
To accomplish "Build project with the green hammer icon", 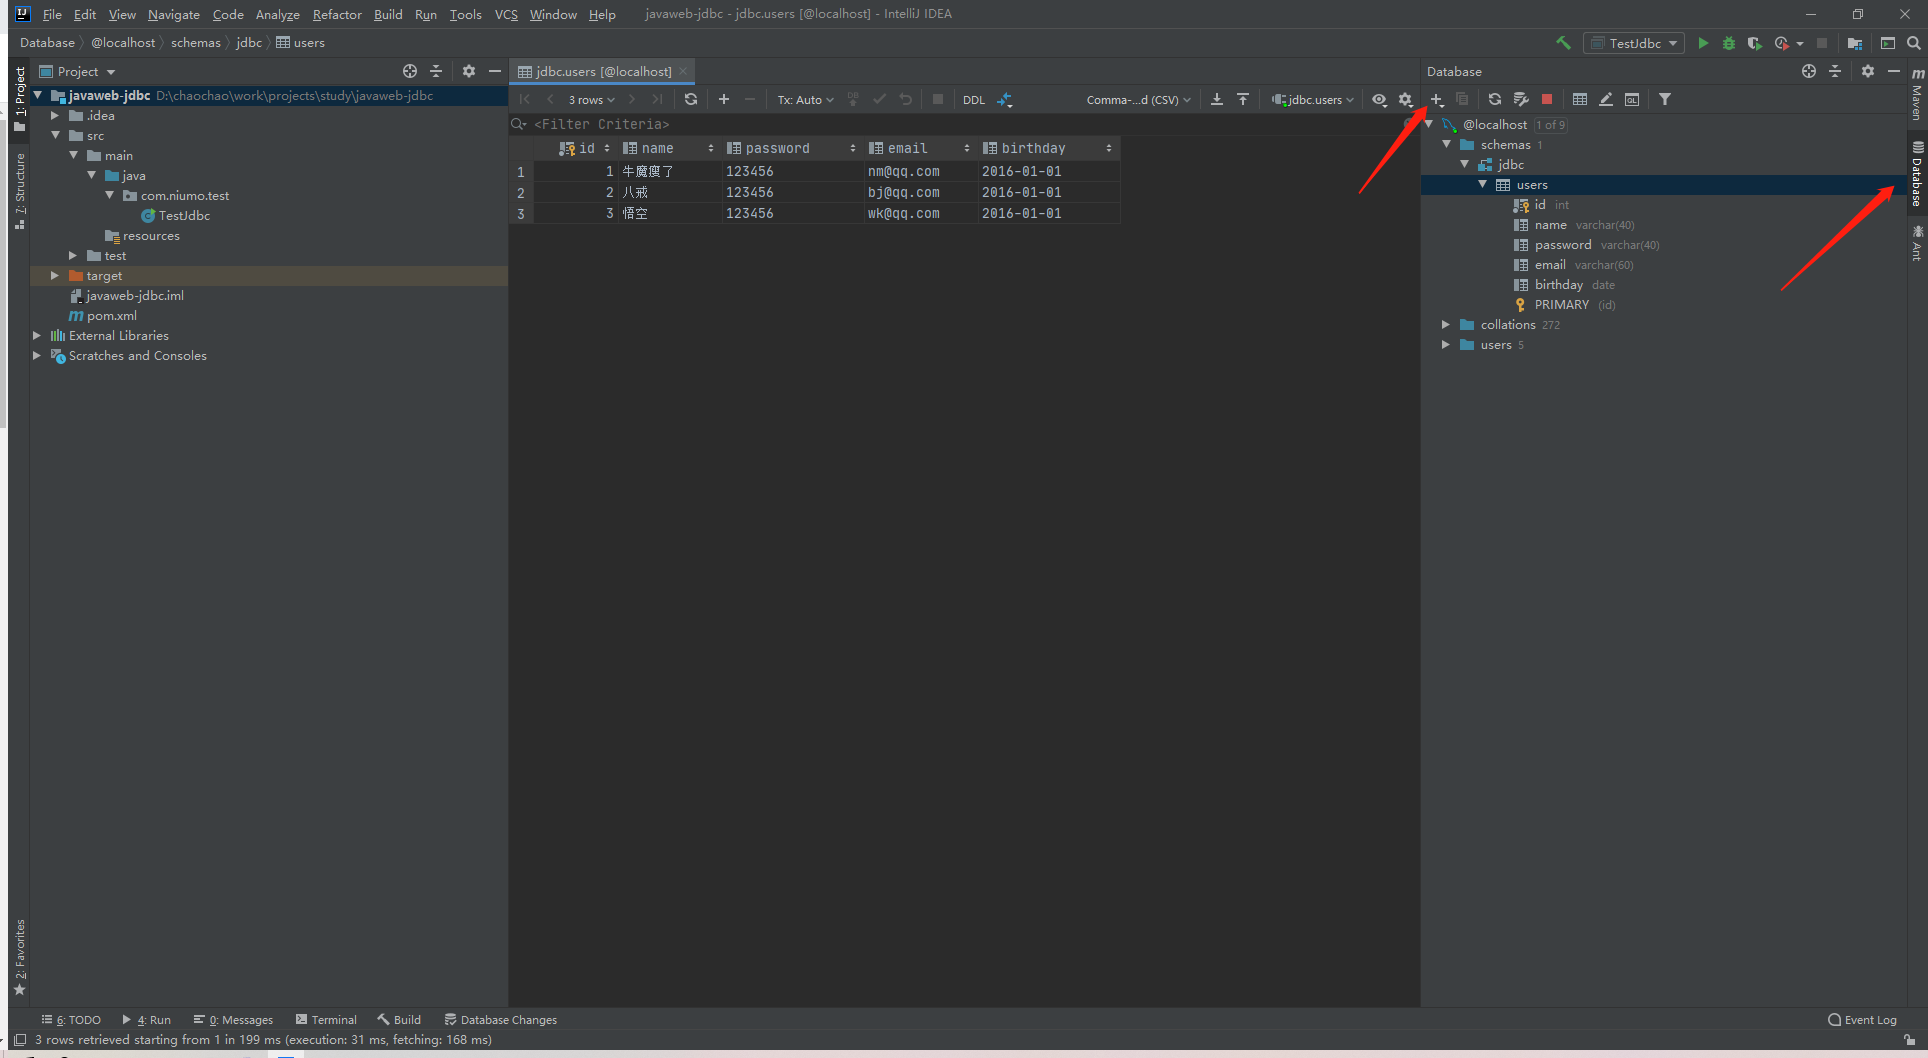I will pyautogui.click(x=1563, y=43).
